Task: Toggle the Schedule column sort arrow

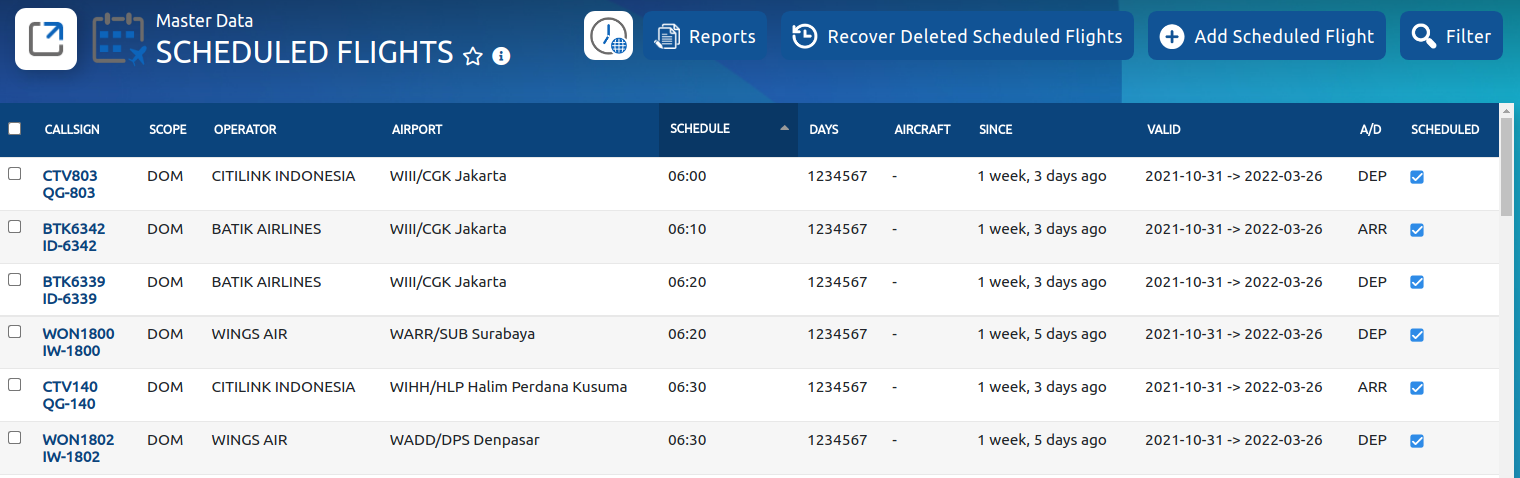Action: coord(784,128)
